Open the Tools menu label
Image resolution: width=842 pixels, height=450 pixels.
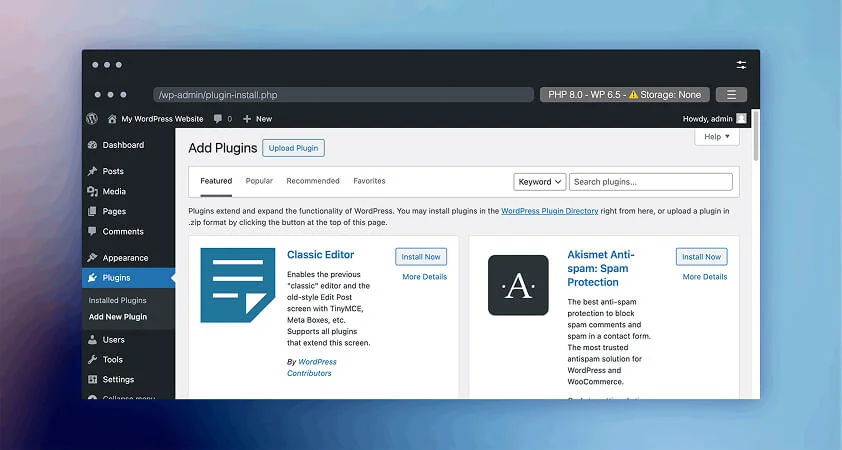click(x=113, y=360)
